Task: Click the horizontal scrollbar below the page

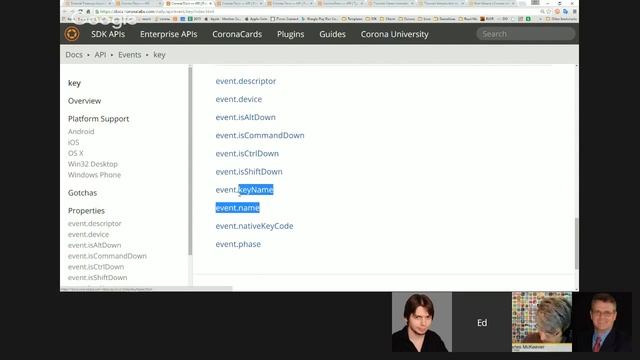Action: pyautogui.click(x=147, y=289)
